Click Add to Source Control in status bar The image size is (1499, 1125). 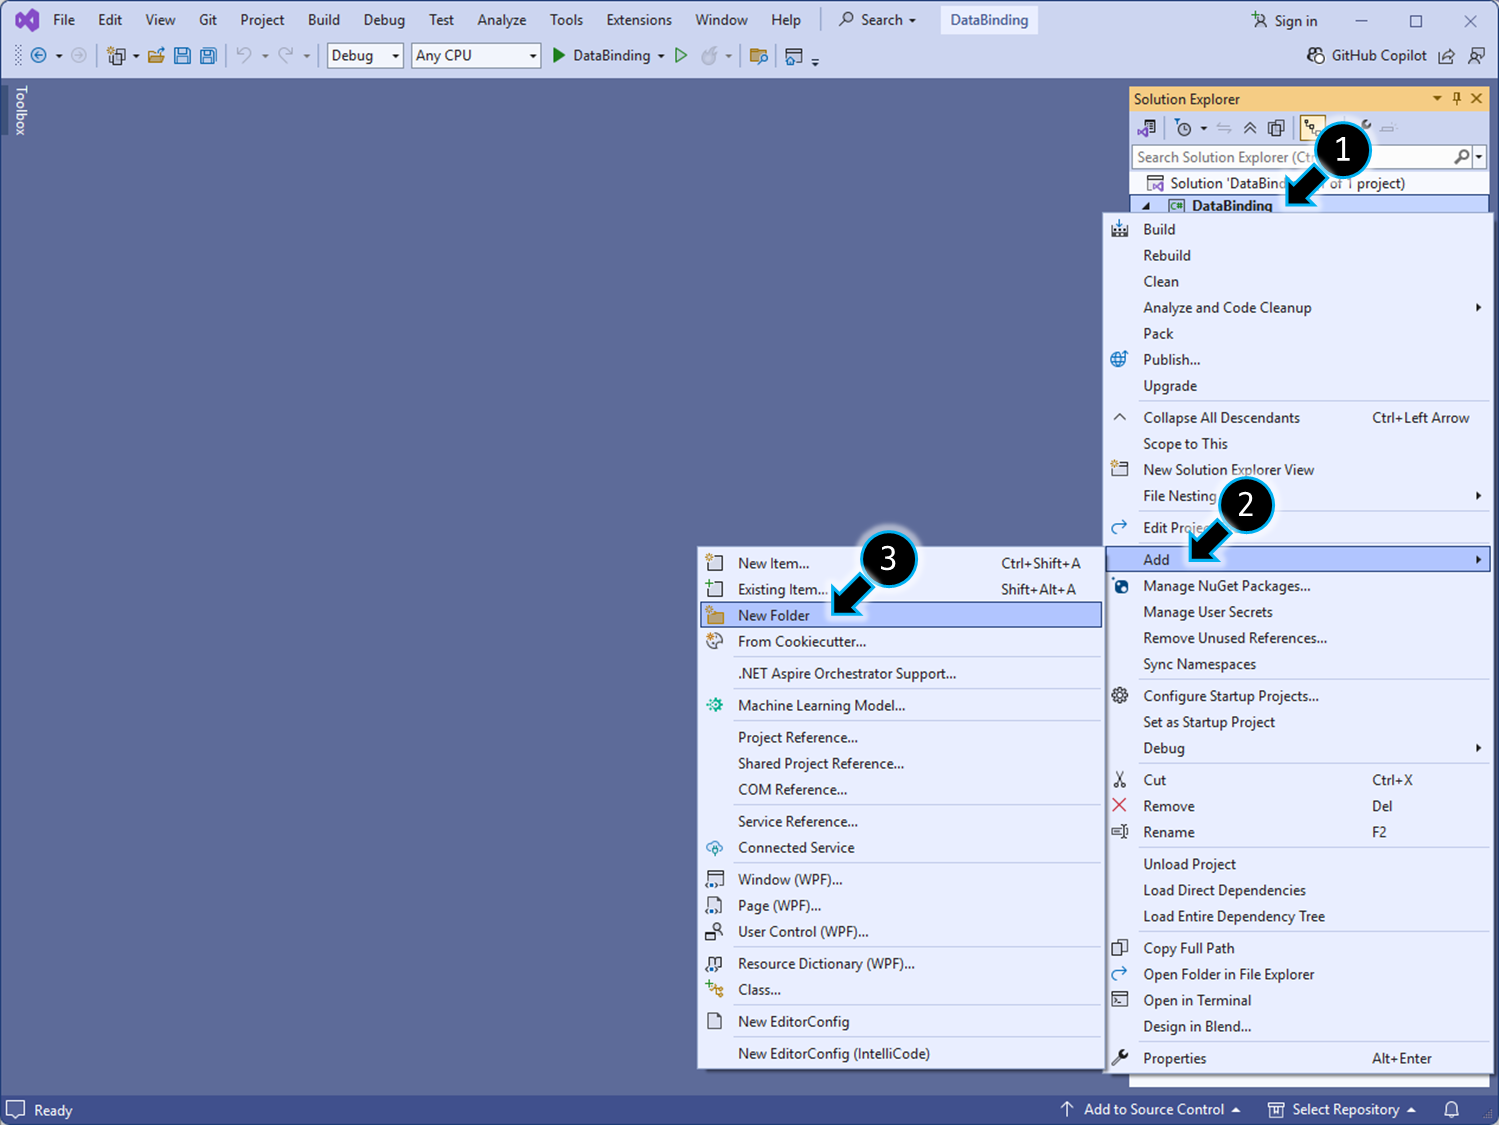1150,1110
